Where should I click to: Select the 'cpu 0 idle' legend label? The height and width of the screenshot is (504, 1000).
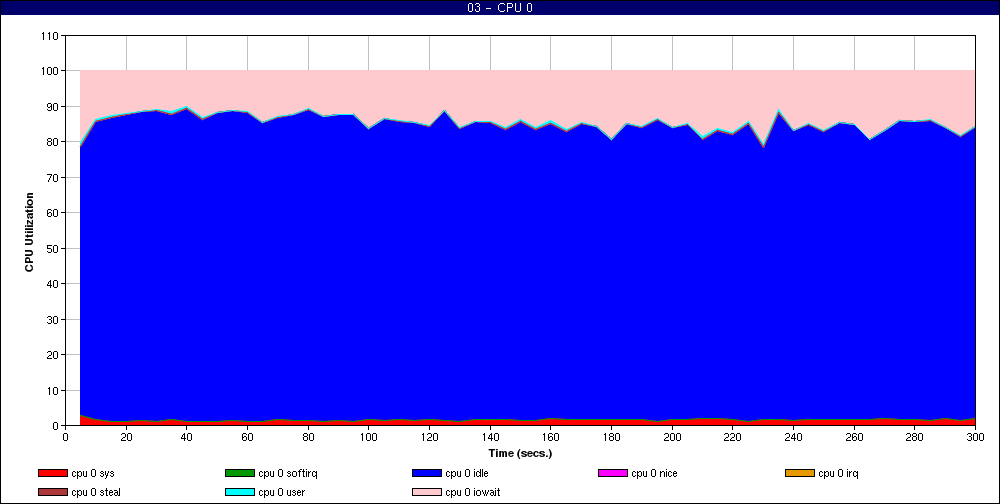point(467,473)
